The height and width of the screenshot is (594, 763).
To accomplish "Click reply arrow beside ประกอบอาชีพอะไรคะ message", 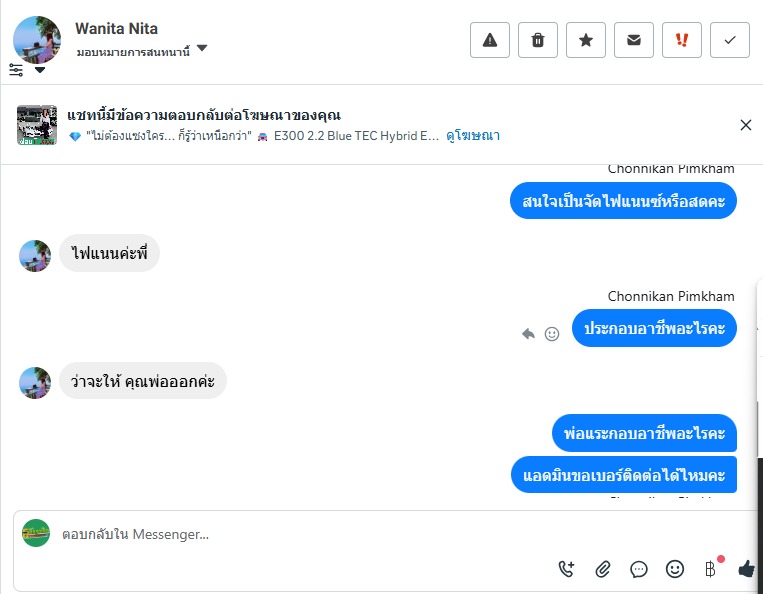I will coord(528,334).
